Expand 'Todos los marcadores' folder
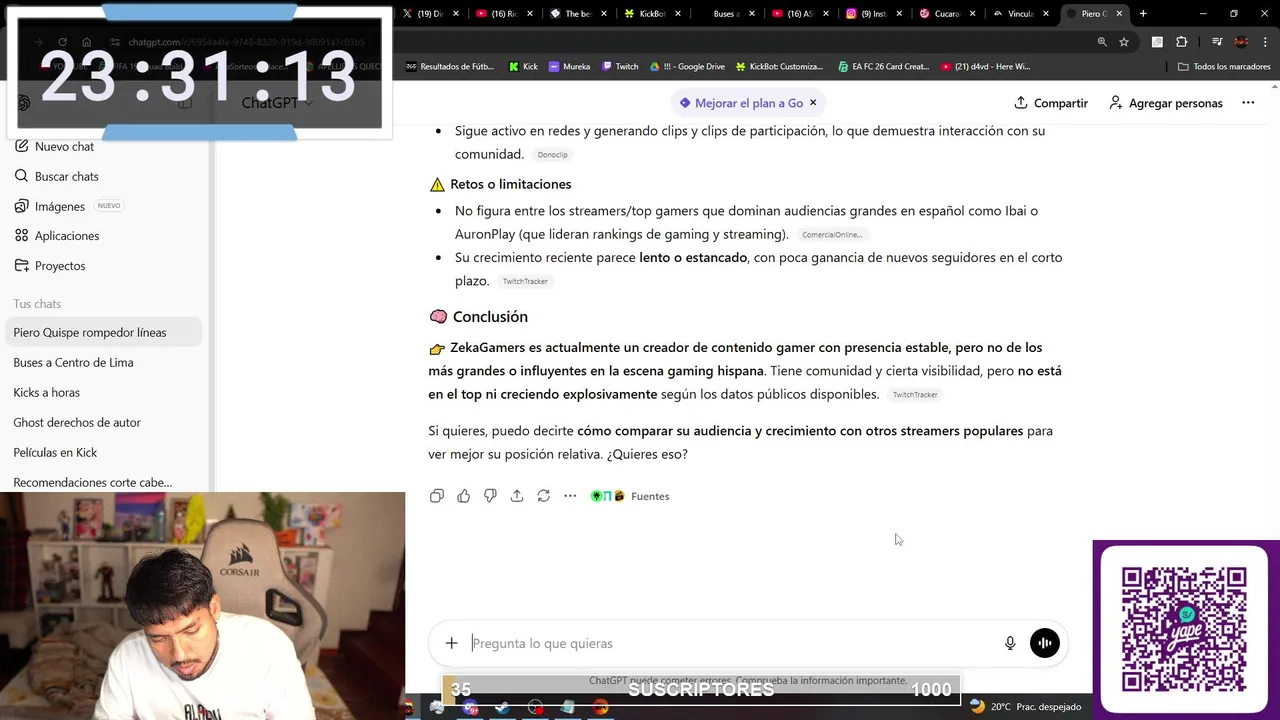 1224,67
